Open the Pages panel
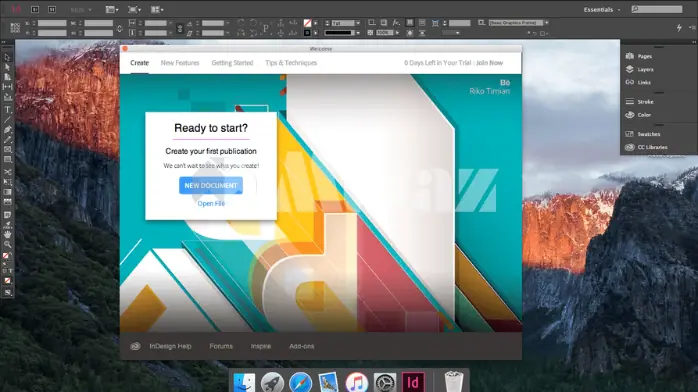This screenshot has height=392, width=698. coord(639,56)
